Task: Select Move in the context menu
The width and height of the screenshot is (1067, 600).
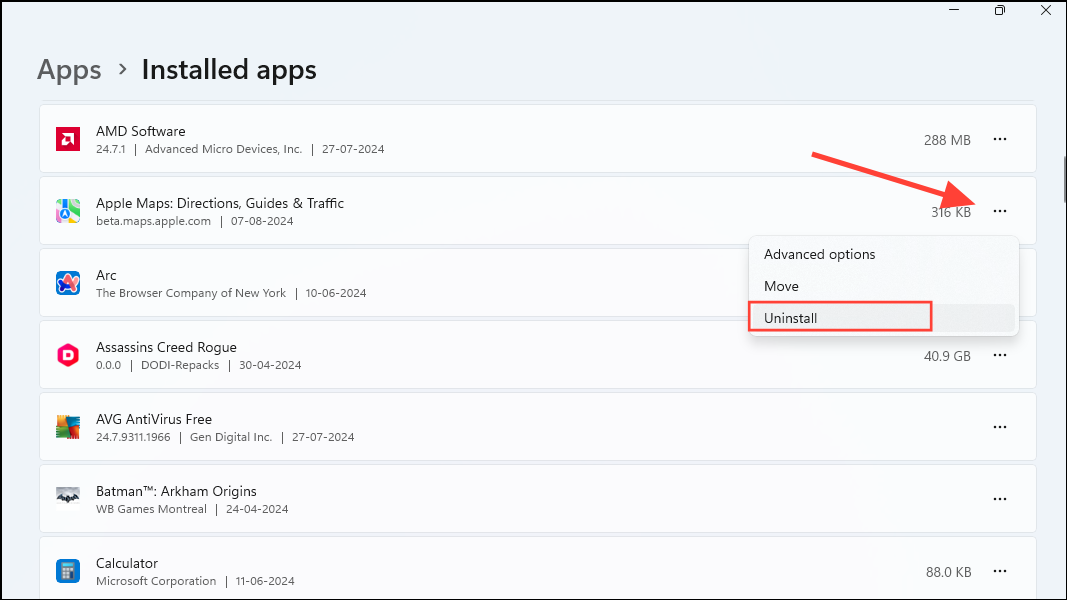Action: tap(883, 286)
